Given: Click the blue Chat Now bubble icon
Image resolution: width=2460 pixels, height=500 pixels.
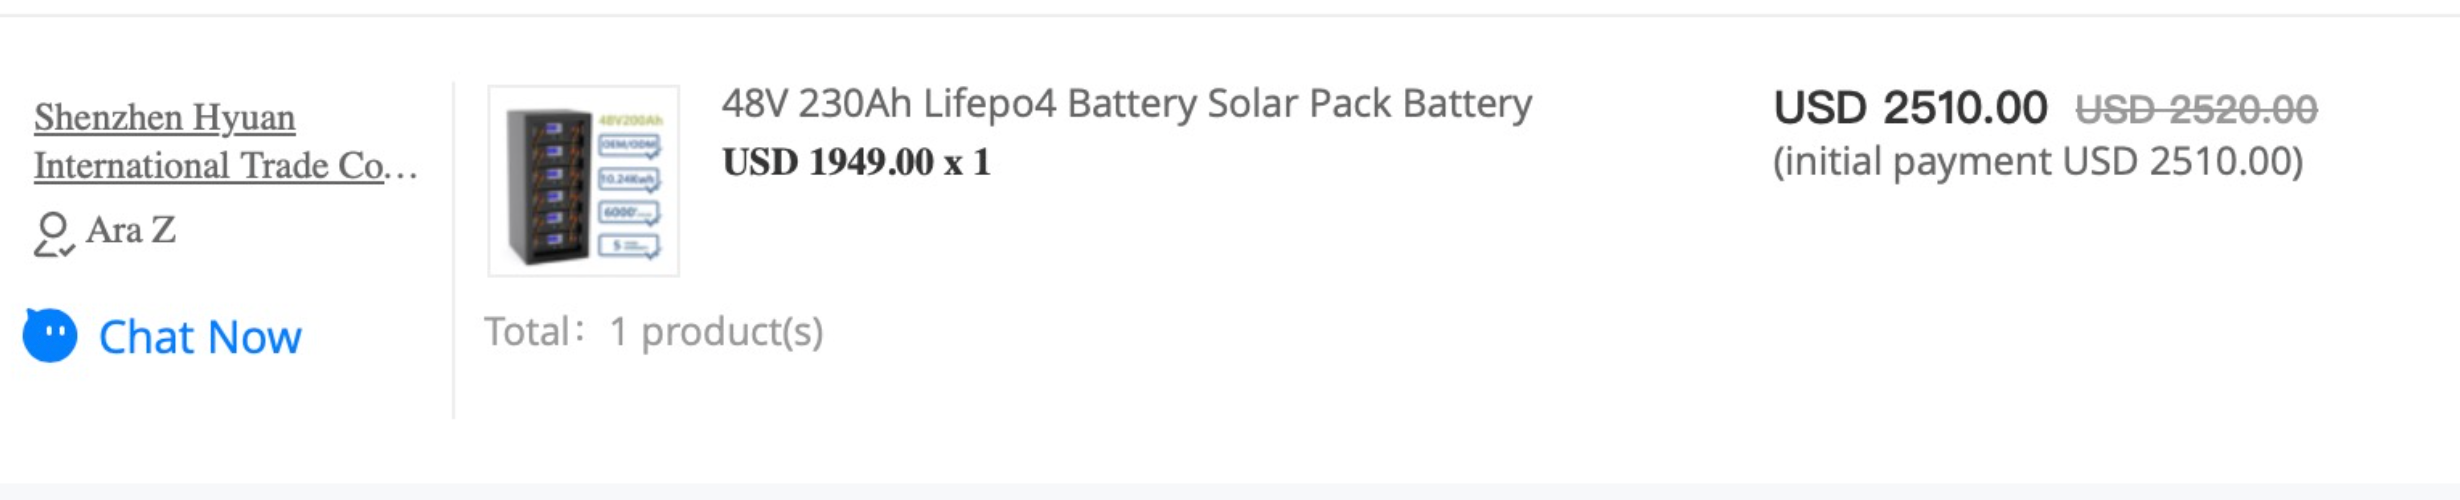Looking at the screenshot, I should [50, 335].
